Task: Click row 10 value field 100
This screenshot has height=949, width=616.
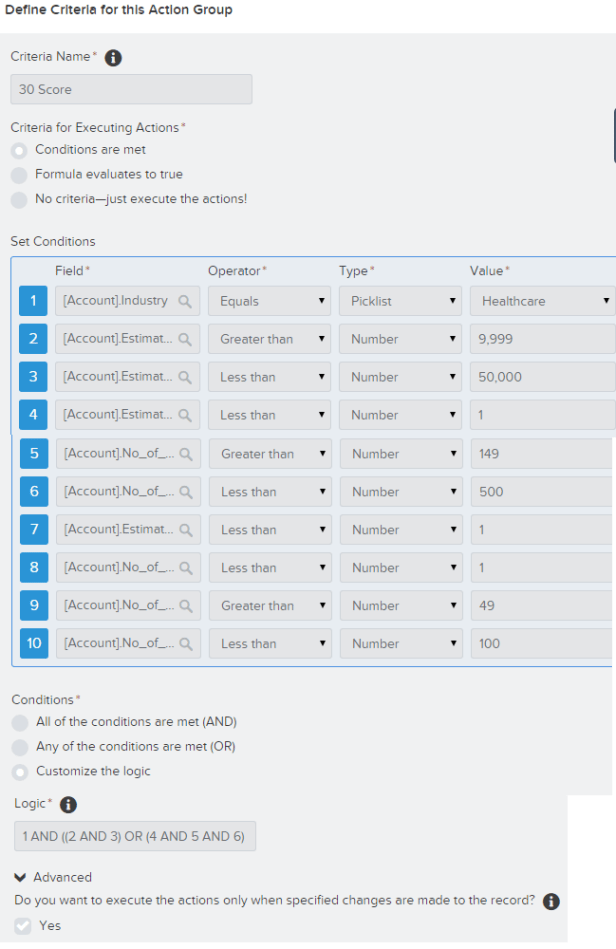Action: click(542, 643)
